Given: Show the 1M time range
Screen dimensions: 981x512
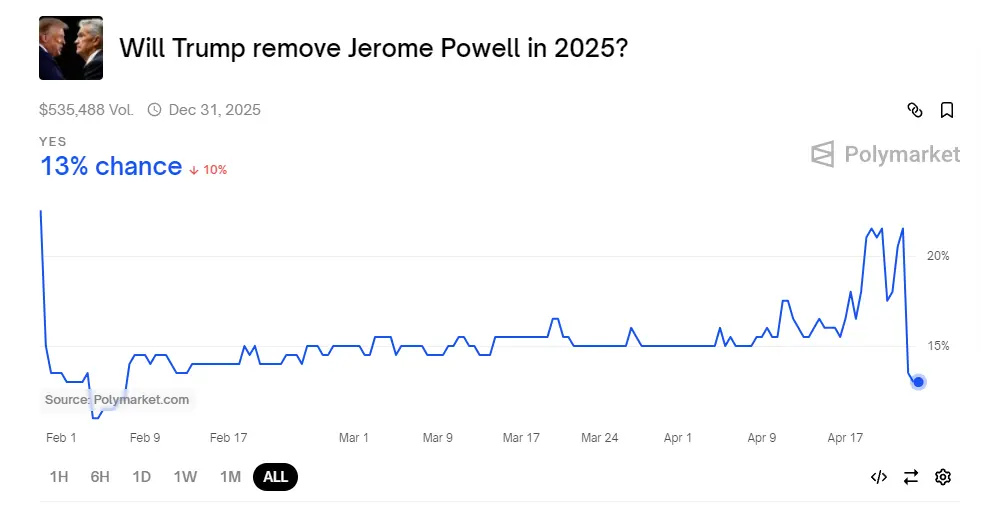Looking at the screenshot, I should point(230,477).
